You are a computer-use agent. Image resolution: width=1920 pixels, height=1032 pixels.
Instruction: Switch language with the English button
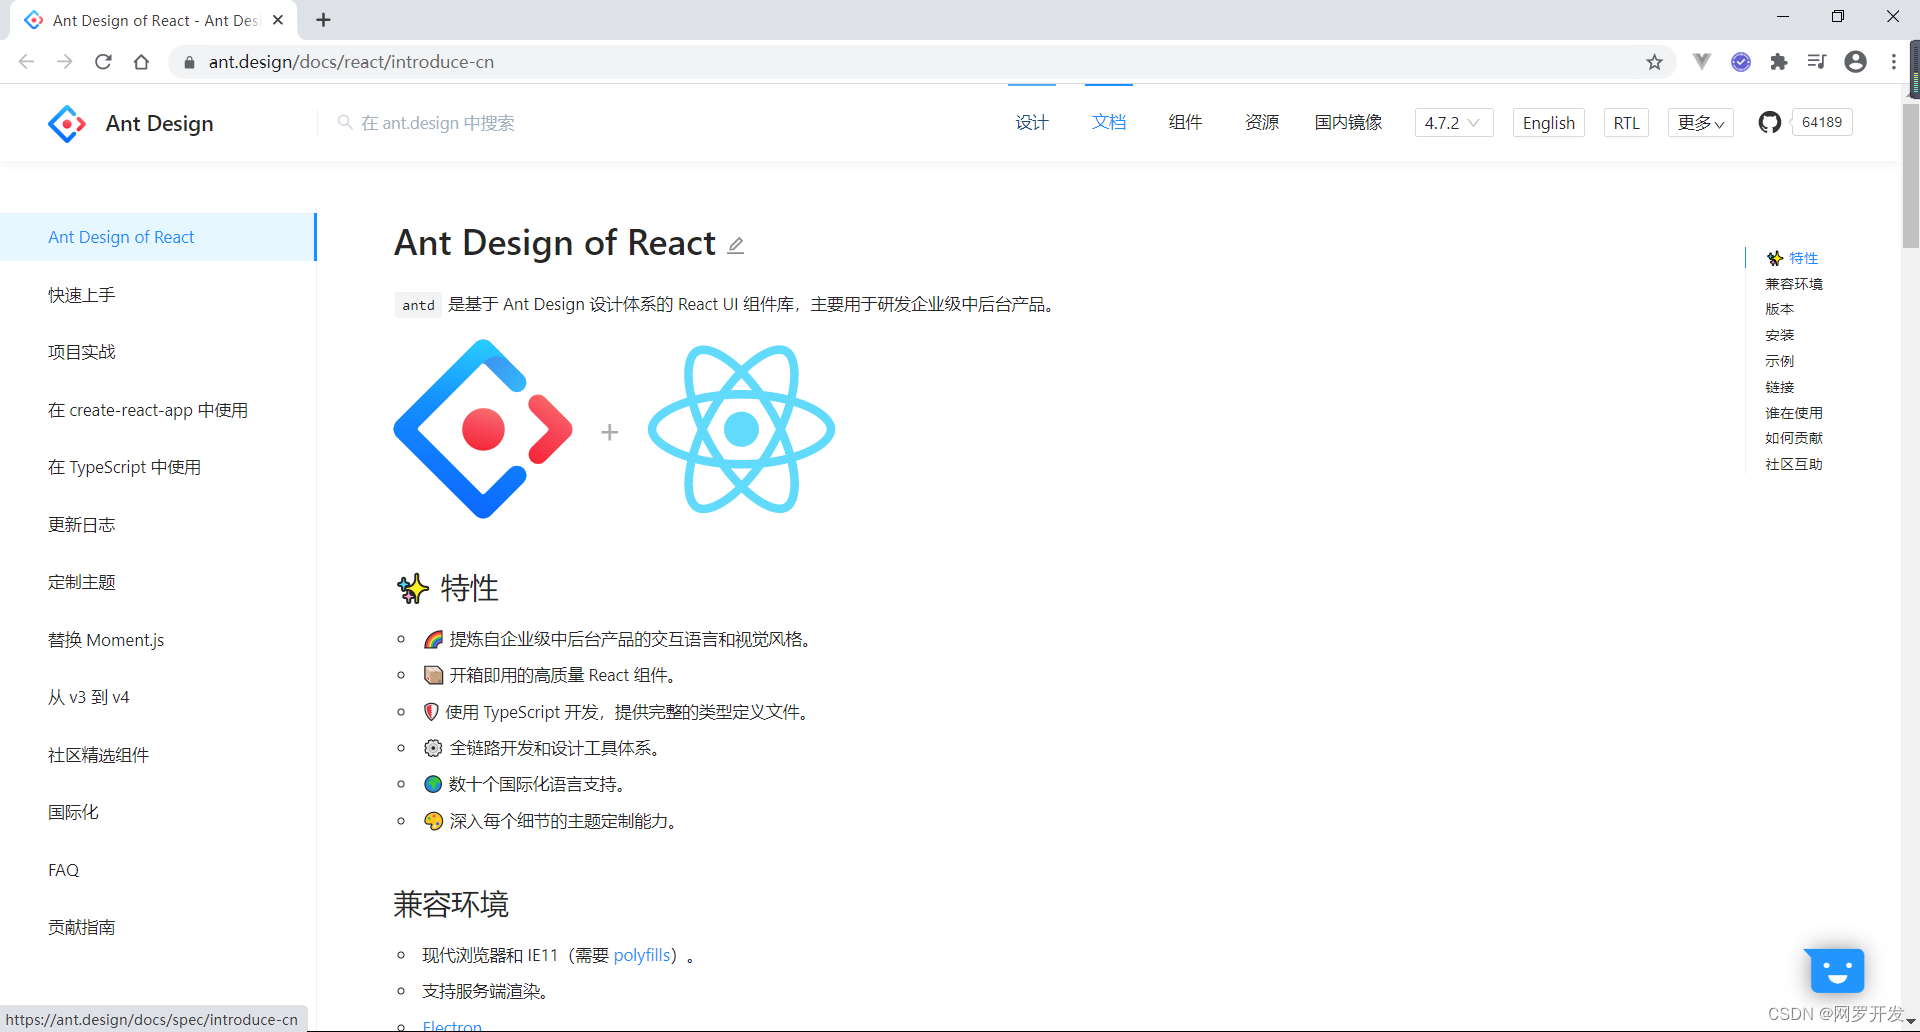(1549, 122)
